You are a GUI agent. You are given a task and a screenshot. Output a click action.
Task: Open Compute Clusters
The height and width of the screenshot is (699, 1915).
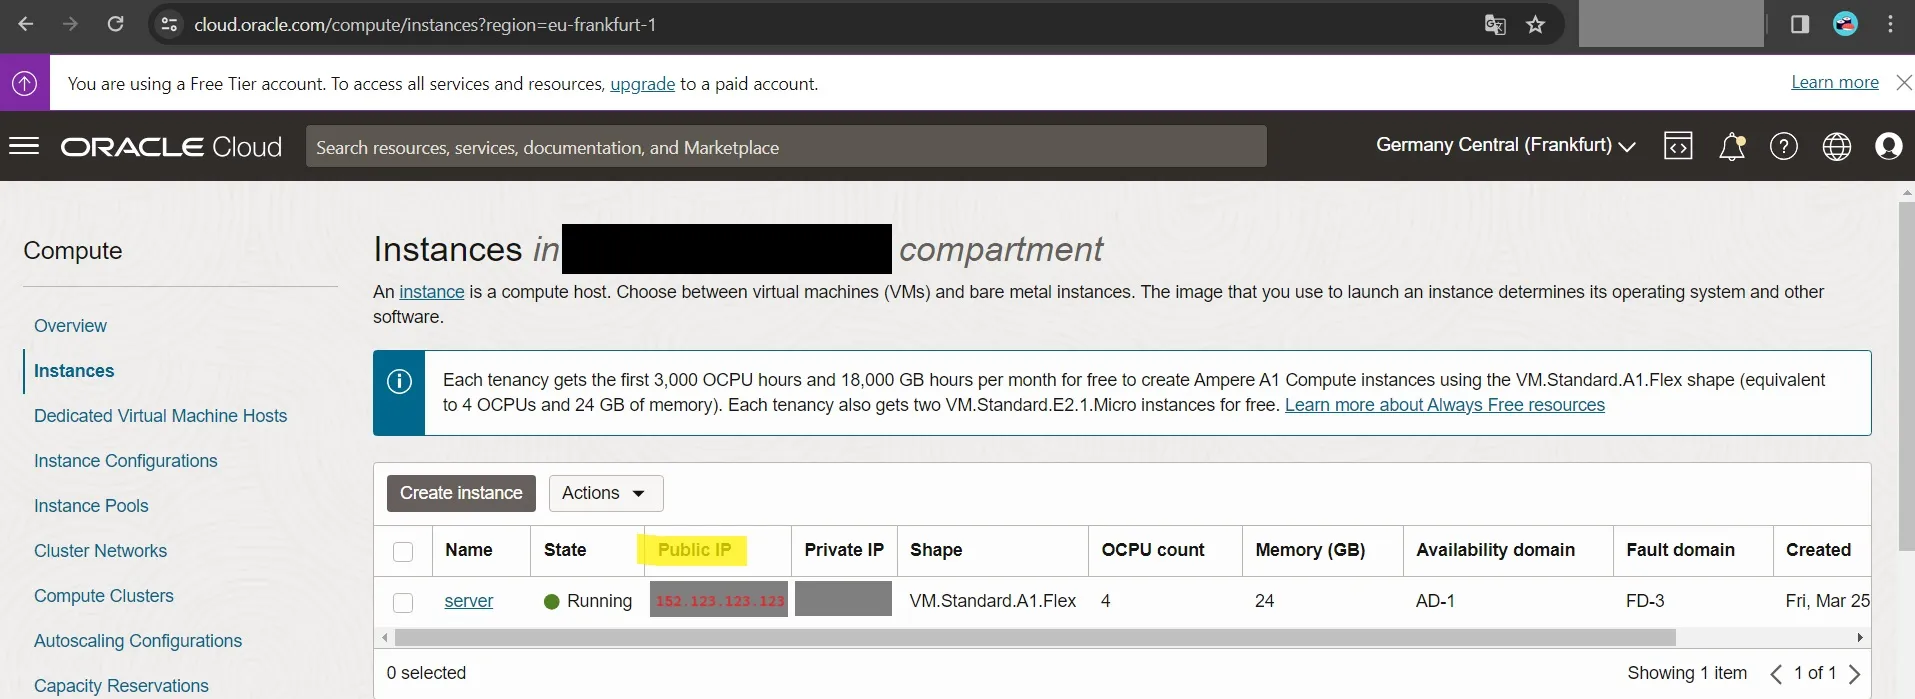[104, 596]
